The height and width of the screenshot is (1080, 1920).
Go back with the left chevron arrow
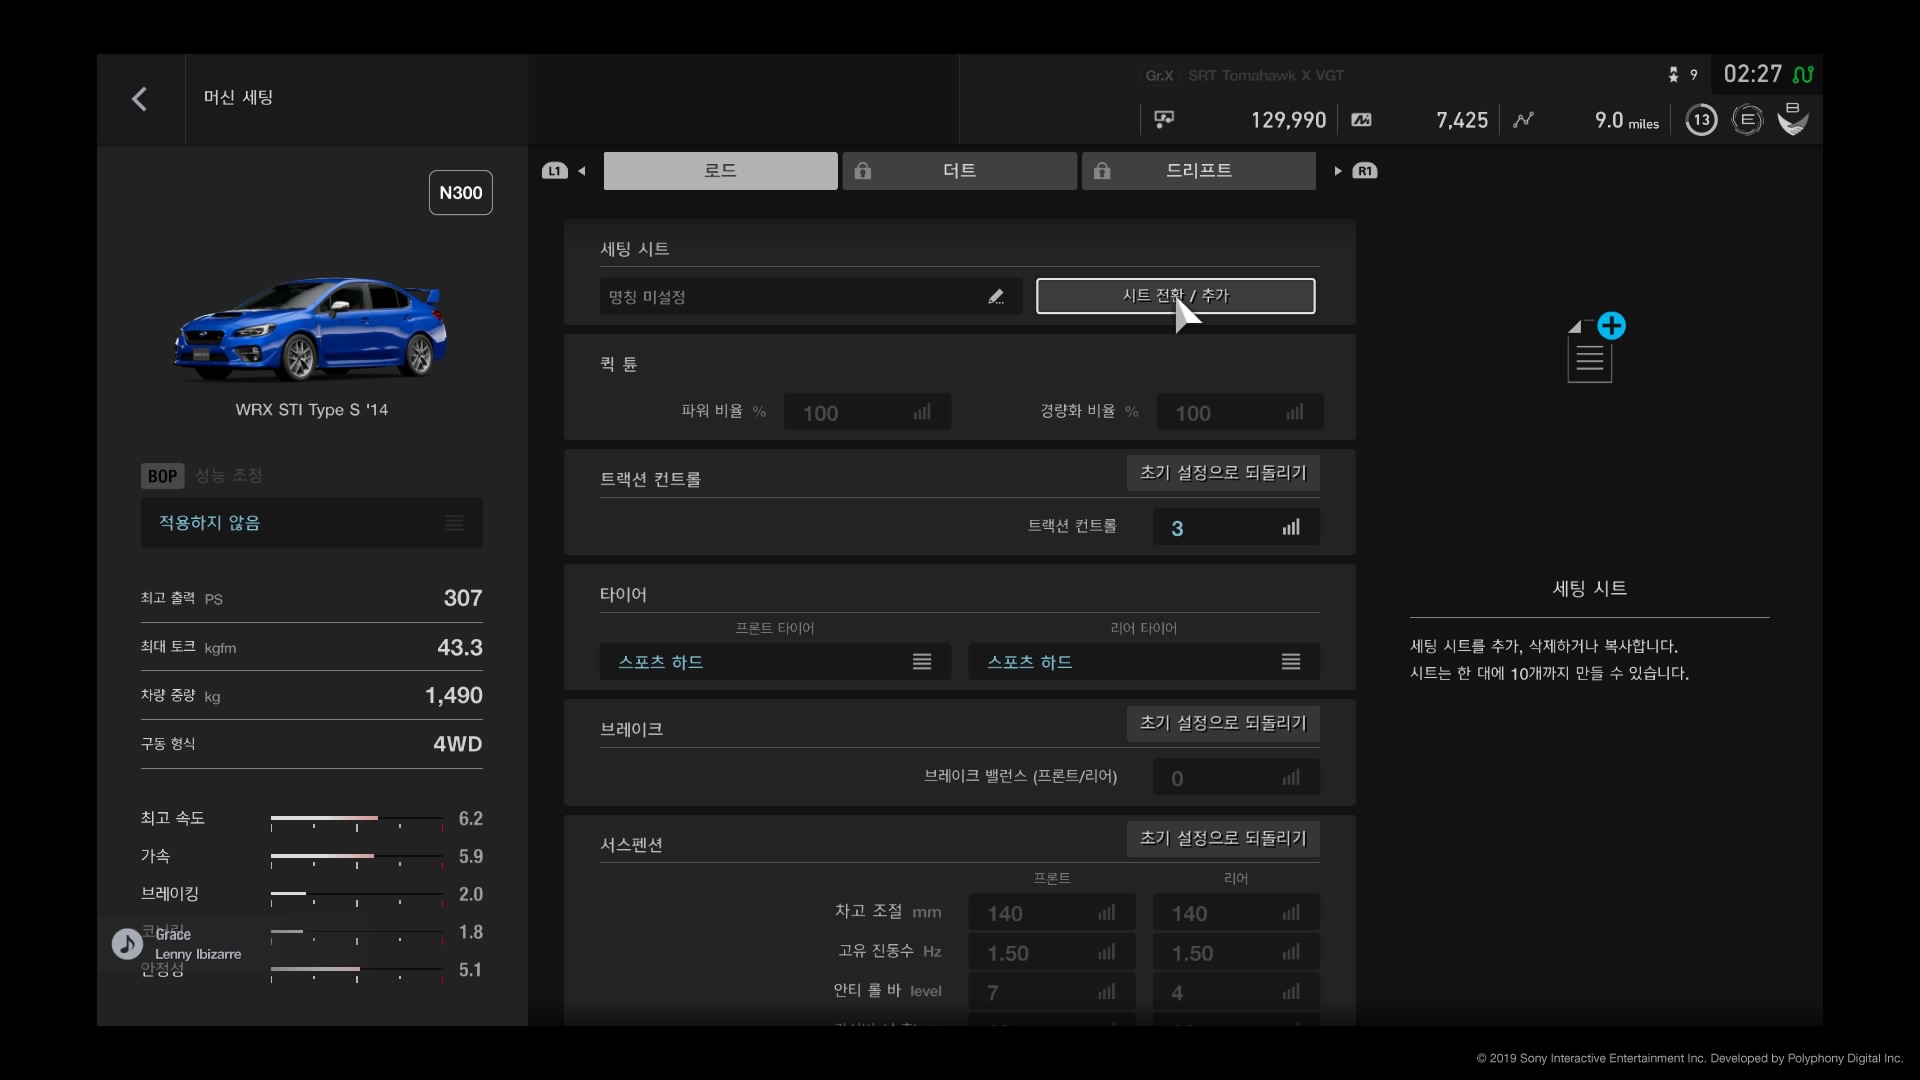(140, 99)
